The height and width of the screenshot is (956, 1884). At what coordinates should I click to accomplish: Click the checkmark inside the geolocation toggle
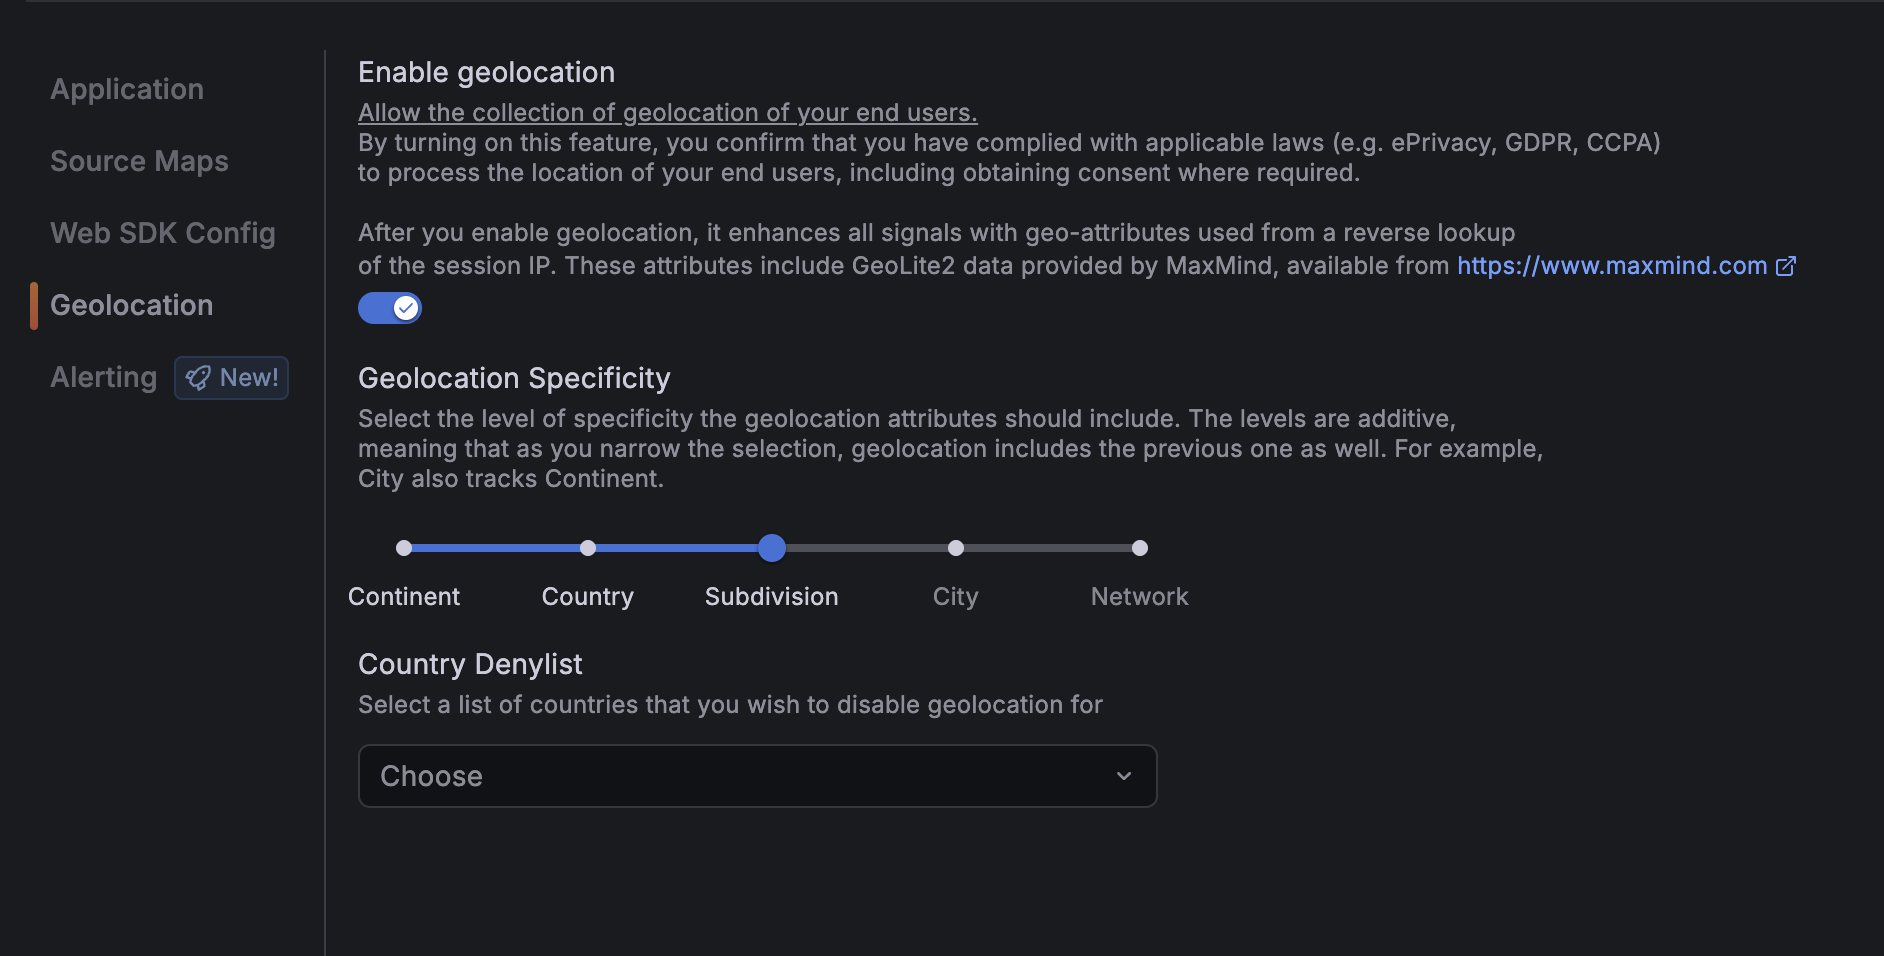405,308
